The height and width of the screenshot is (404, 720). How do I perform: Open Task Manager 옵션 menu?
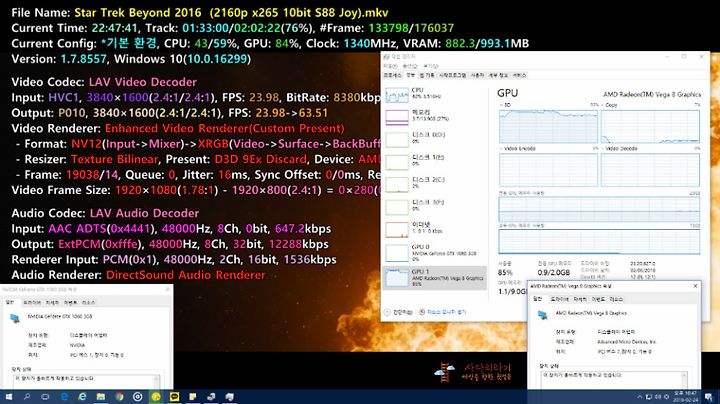point(410,66)
